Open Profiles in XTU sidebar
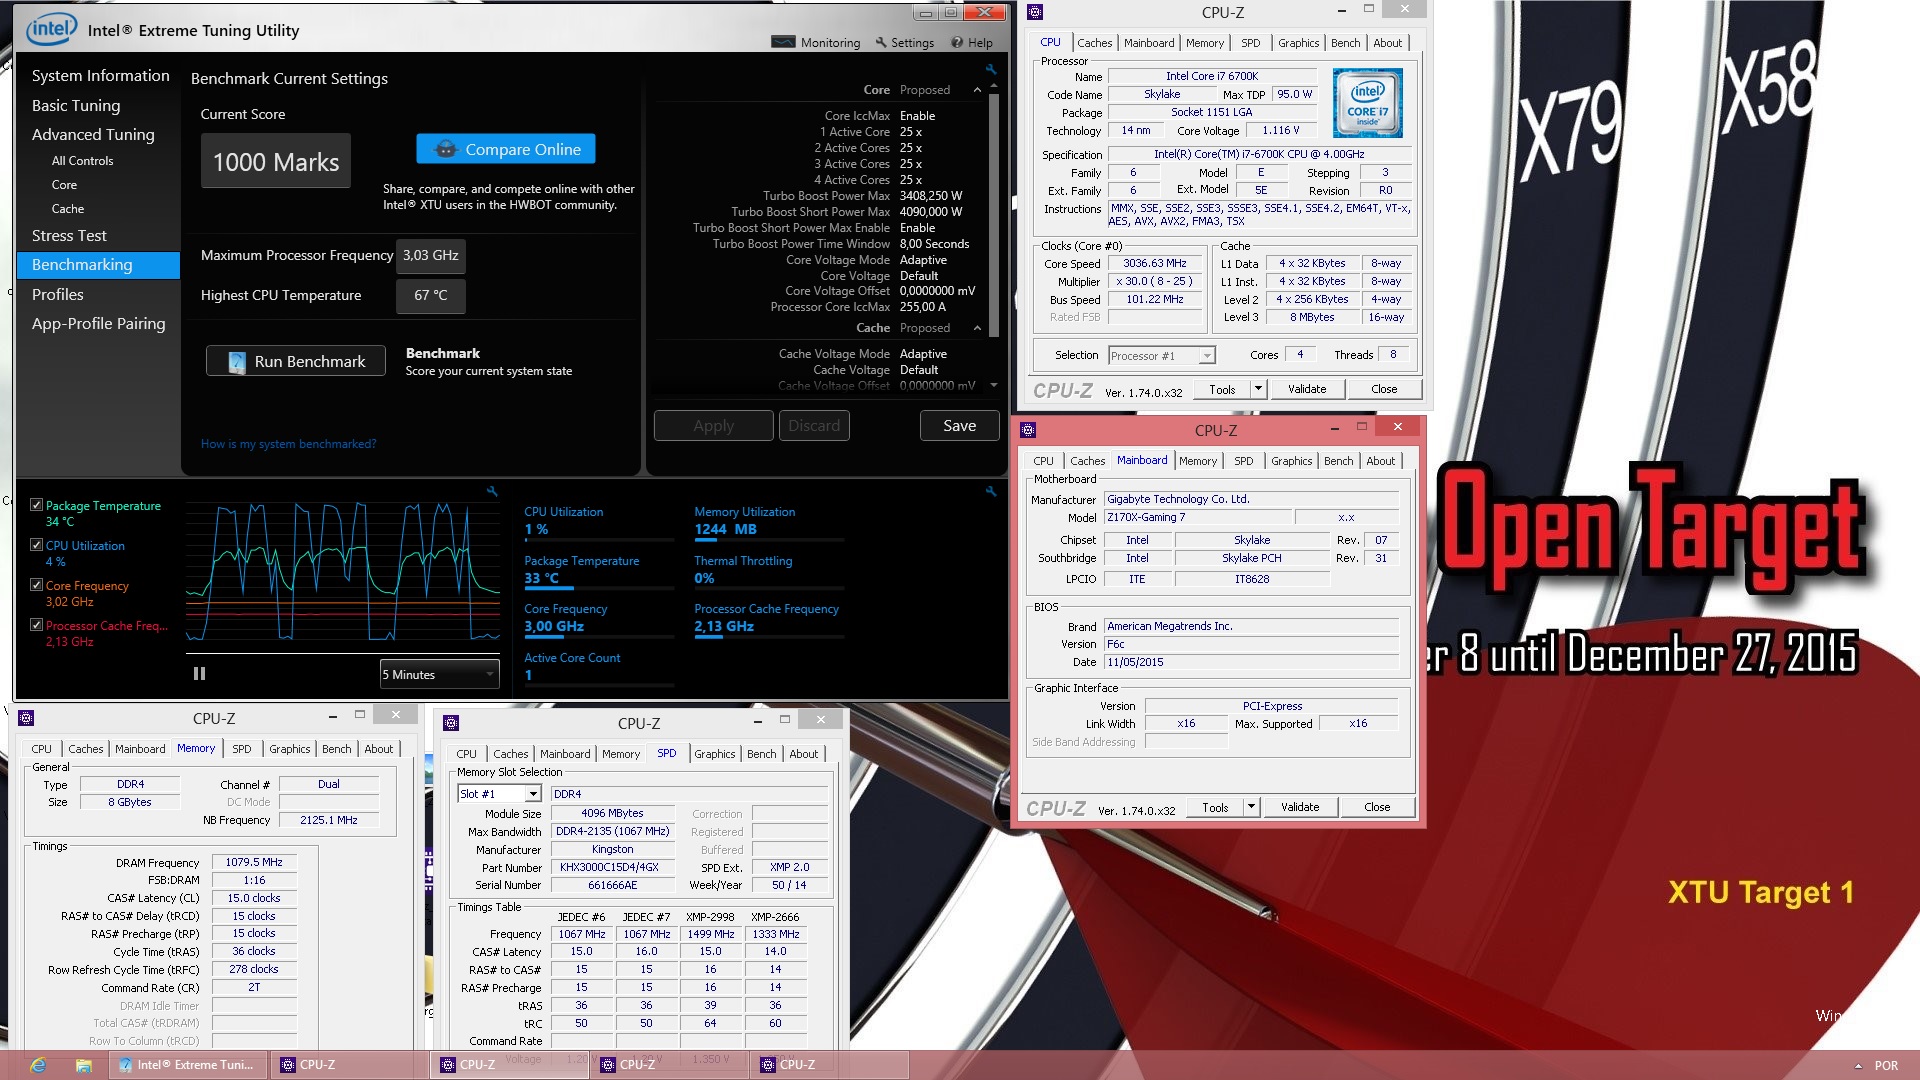Viewport: 1920px width, 1080px height. coord(57,294)
